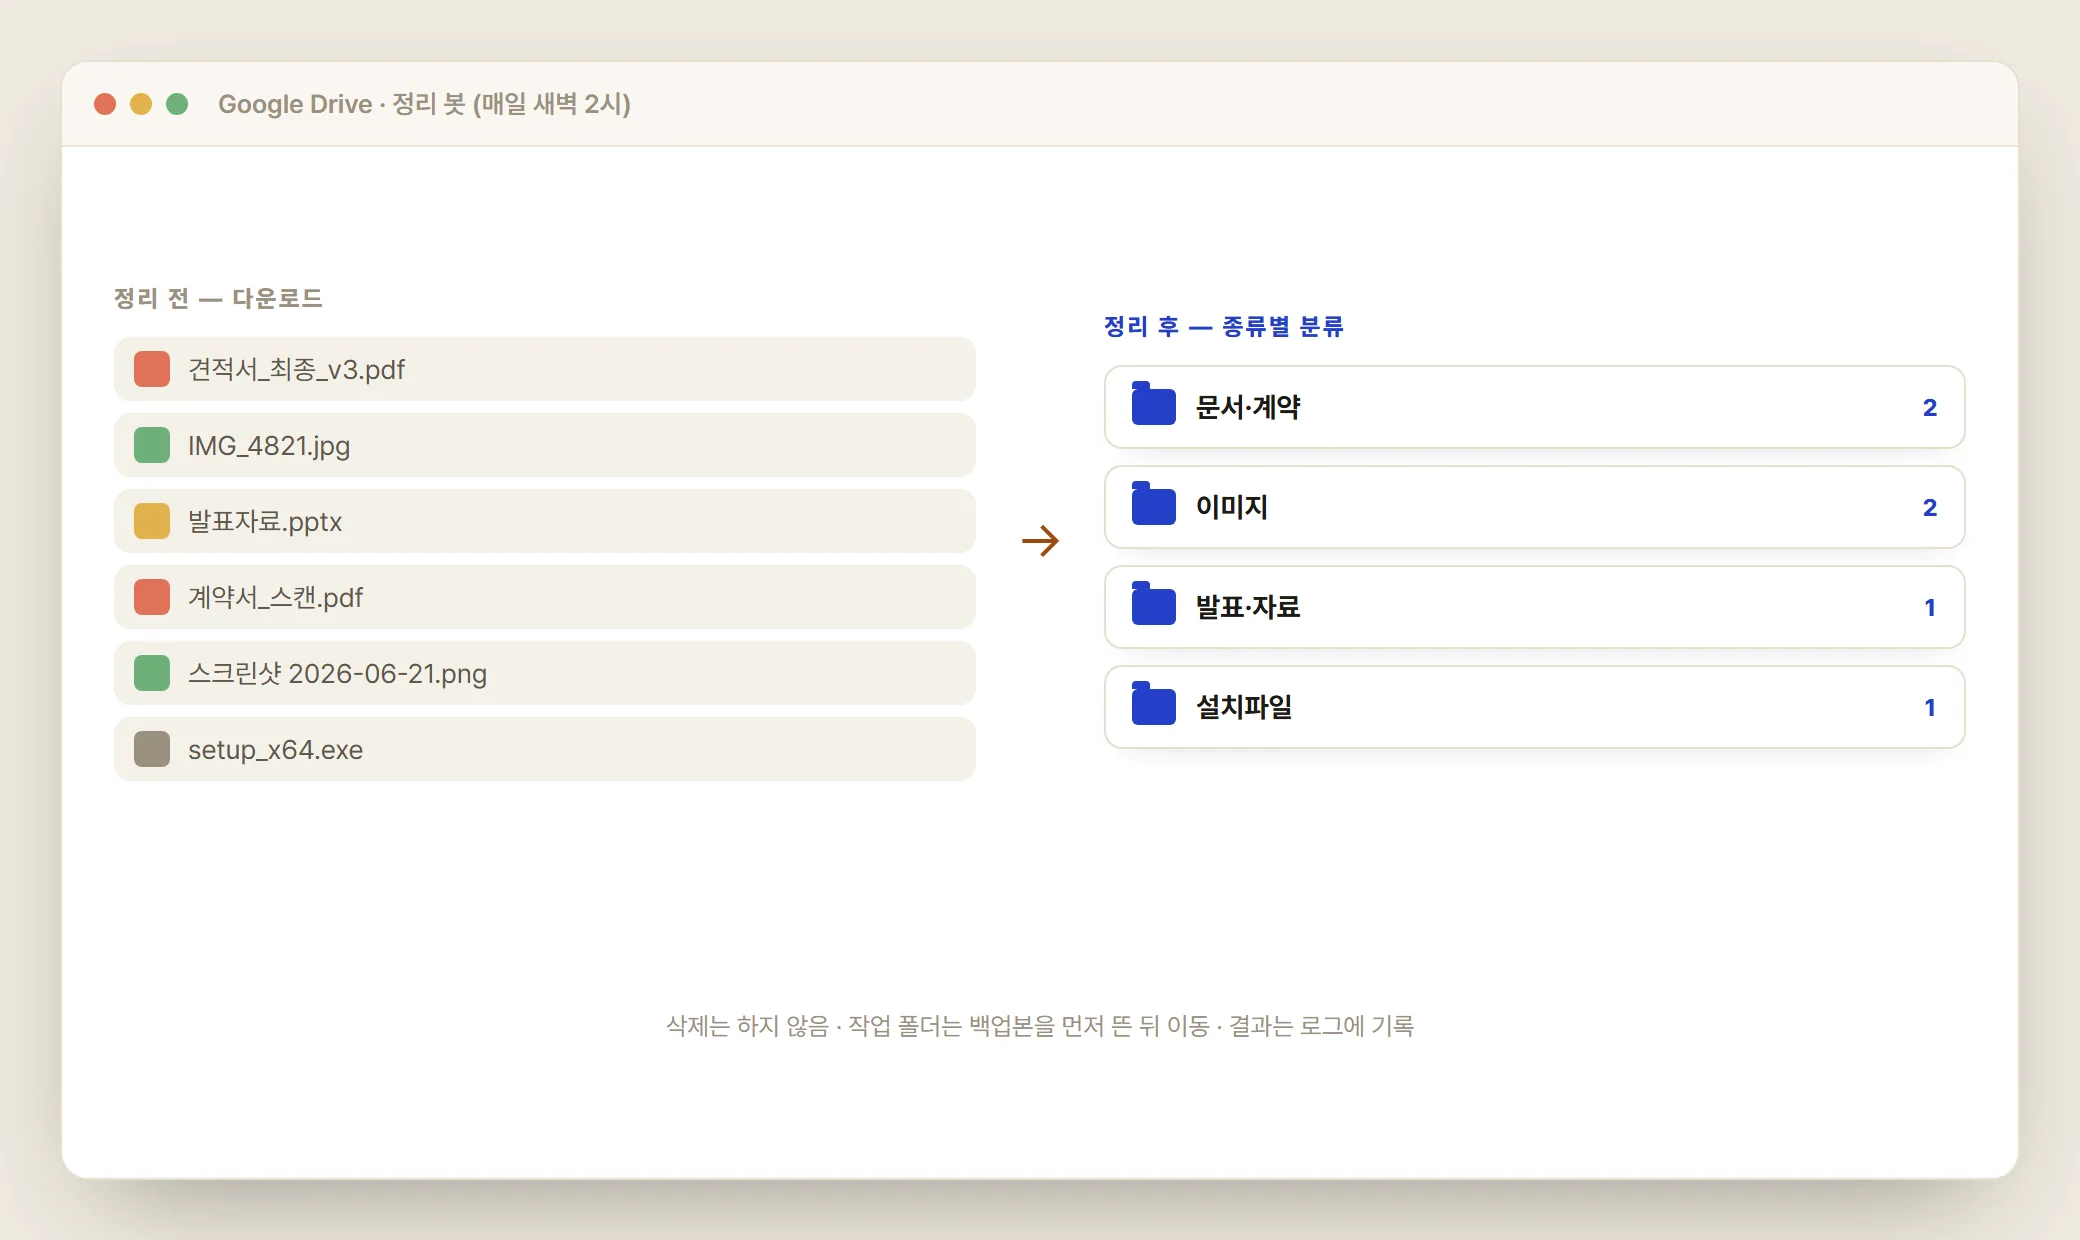This screenshot has height=1240, width=2080.
Task: Click the folder icon for 발표·자료
Action: 1153,604
